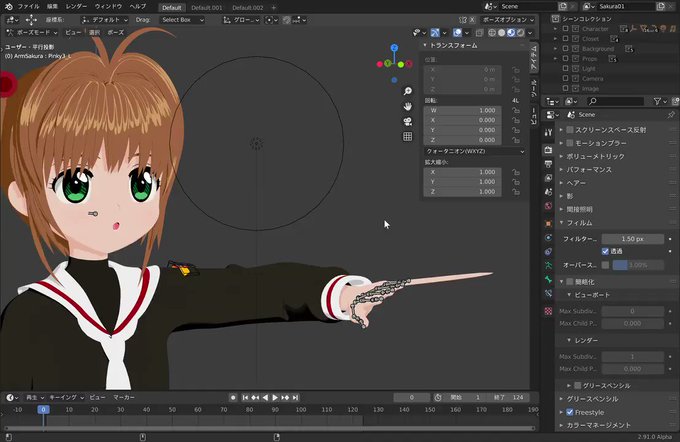680x442 pixels.
Task: Expand the ボリューメトリック panel
Action: click(x=561, y=156)
